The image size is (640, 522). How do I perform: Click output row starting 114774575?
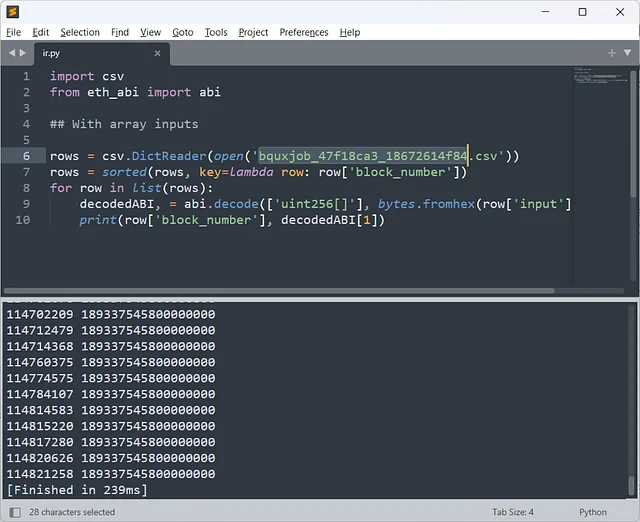click(x=111, y=378)
